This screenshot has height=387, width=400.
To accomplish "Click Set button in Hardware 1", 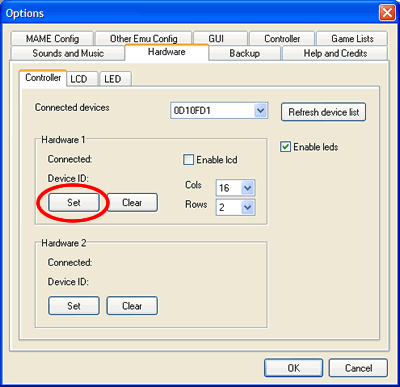I will click(74, 202).
